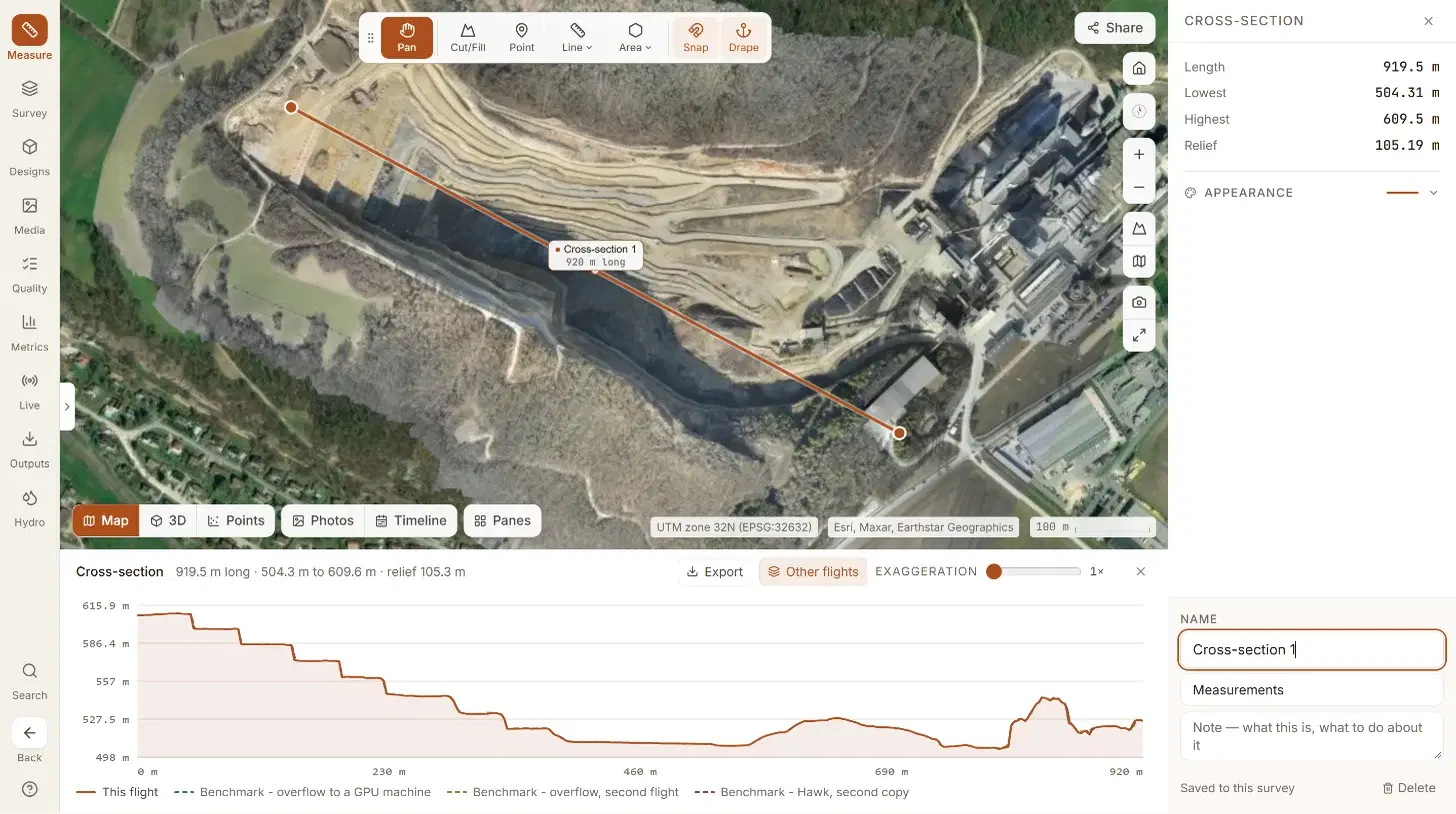Screen dimensions: 1456x814
Task: Open the Timeline tab
Action: (411, 521)
